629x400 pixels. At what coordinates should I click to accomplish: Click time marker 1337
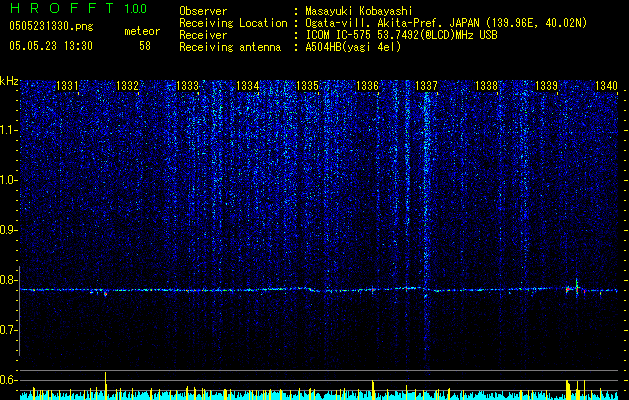(426, 85)
